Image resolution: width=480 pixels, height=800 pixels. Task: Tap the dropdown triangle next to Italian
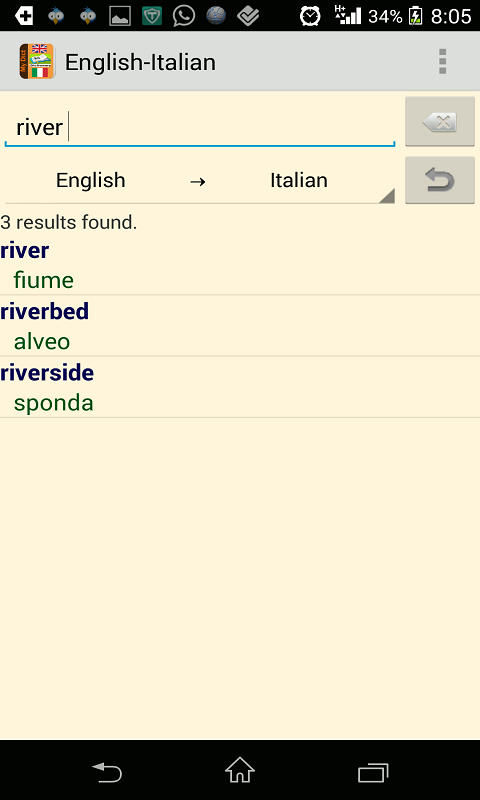(387, 196)
